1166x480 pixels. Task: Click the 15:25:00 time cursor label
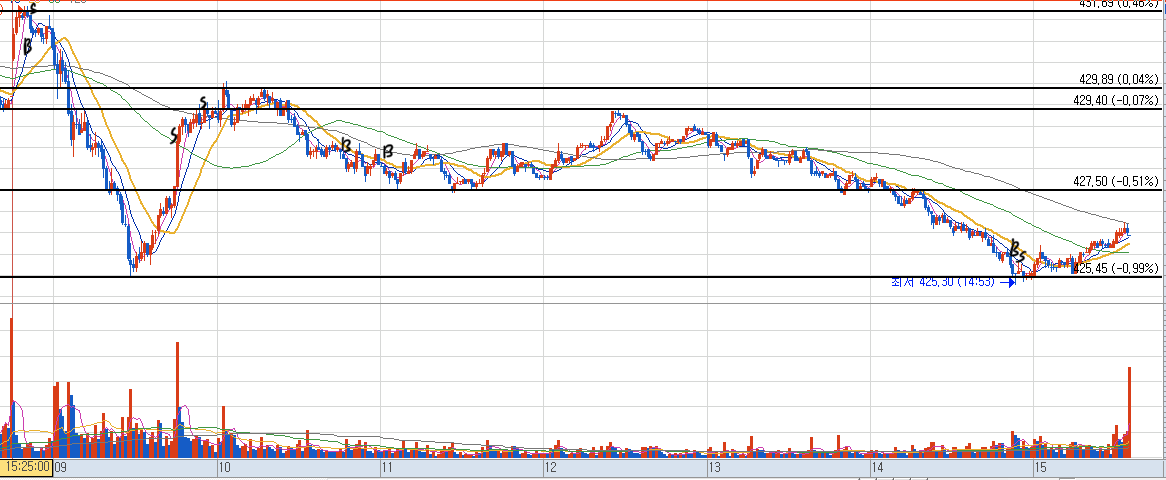(x=26, y=469)
